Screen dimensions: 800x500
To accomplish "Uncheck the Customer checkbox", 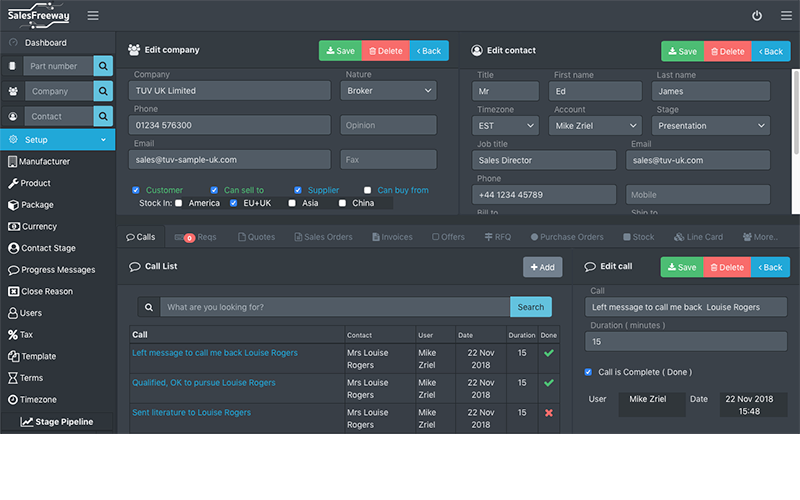I will (136, 190).
